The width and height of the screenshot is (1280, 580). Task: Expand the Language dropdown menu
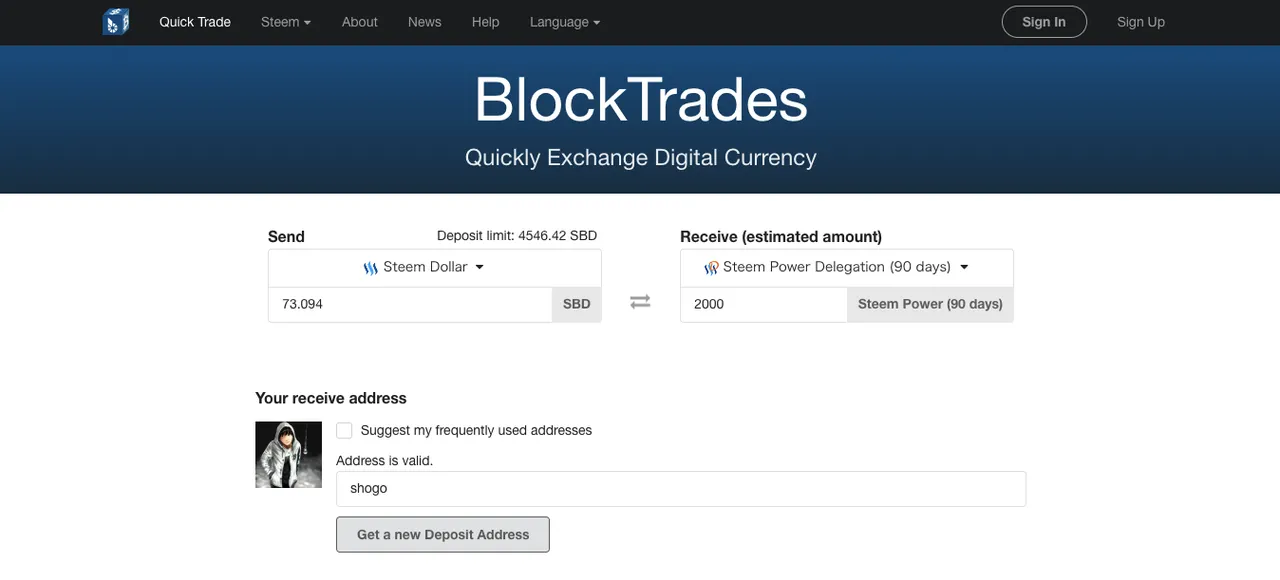[565, 22]
